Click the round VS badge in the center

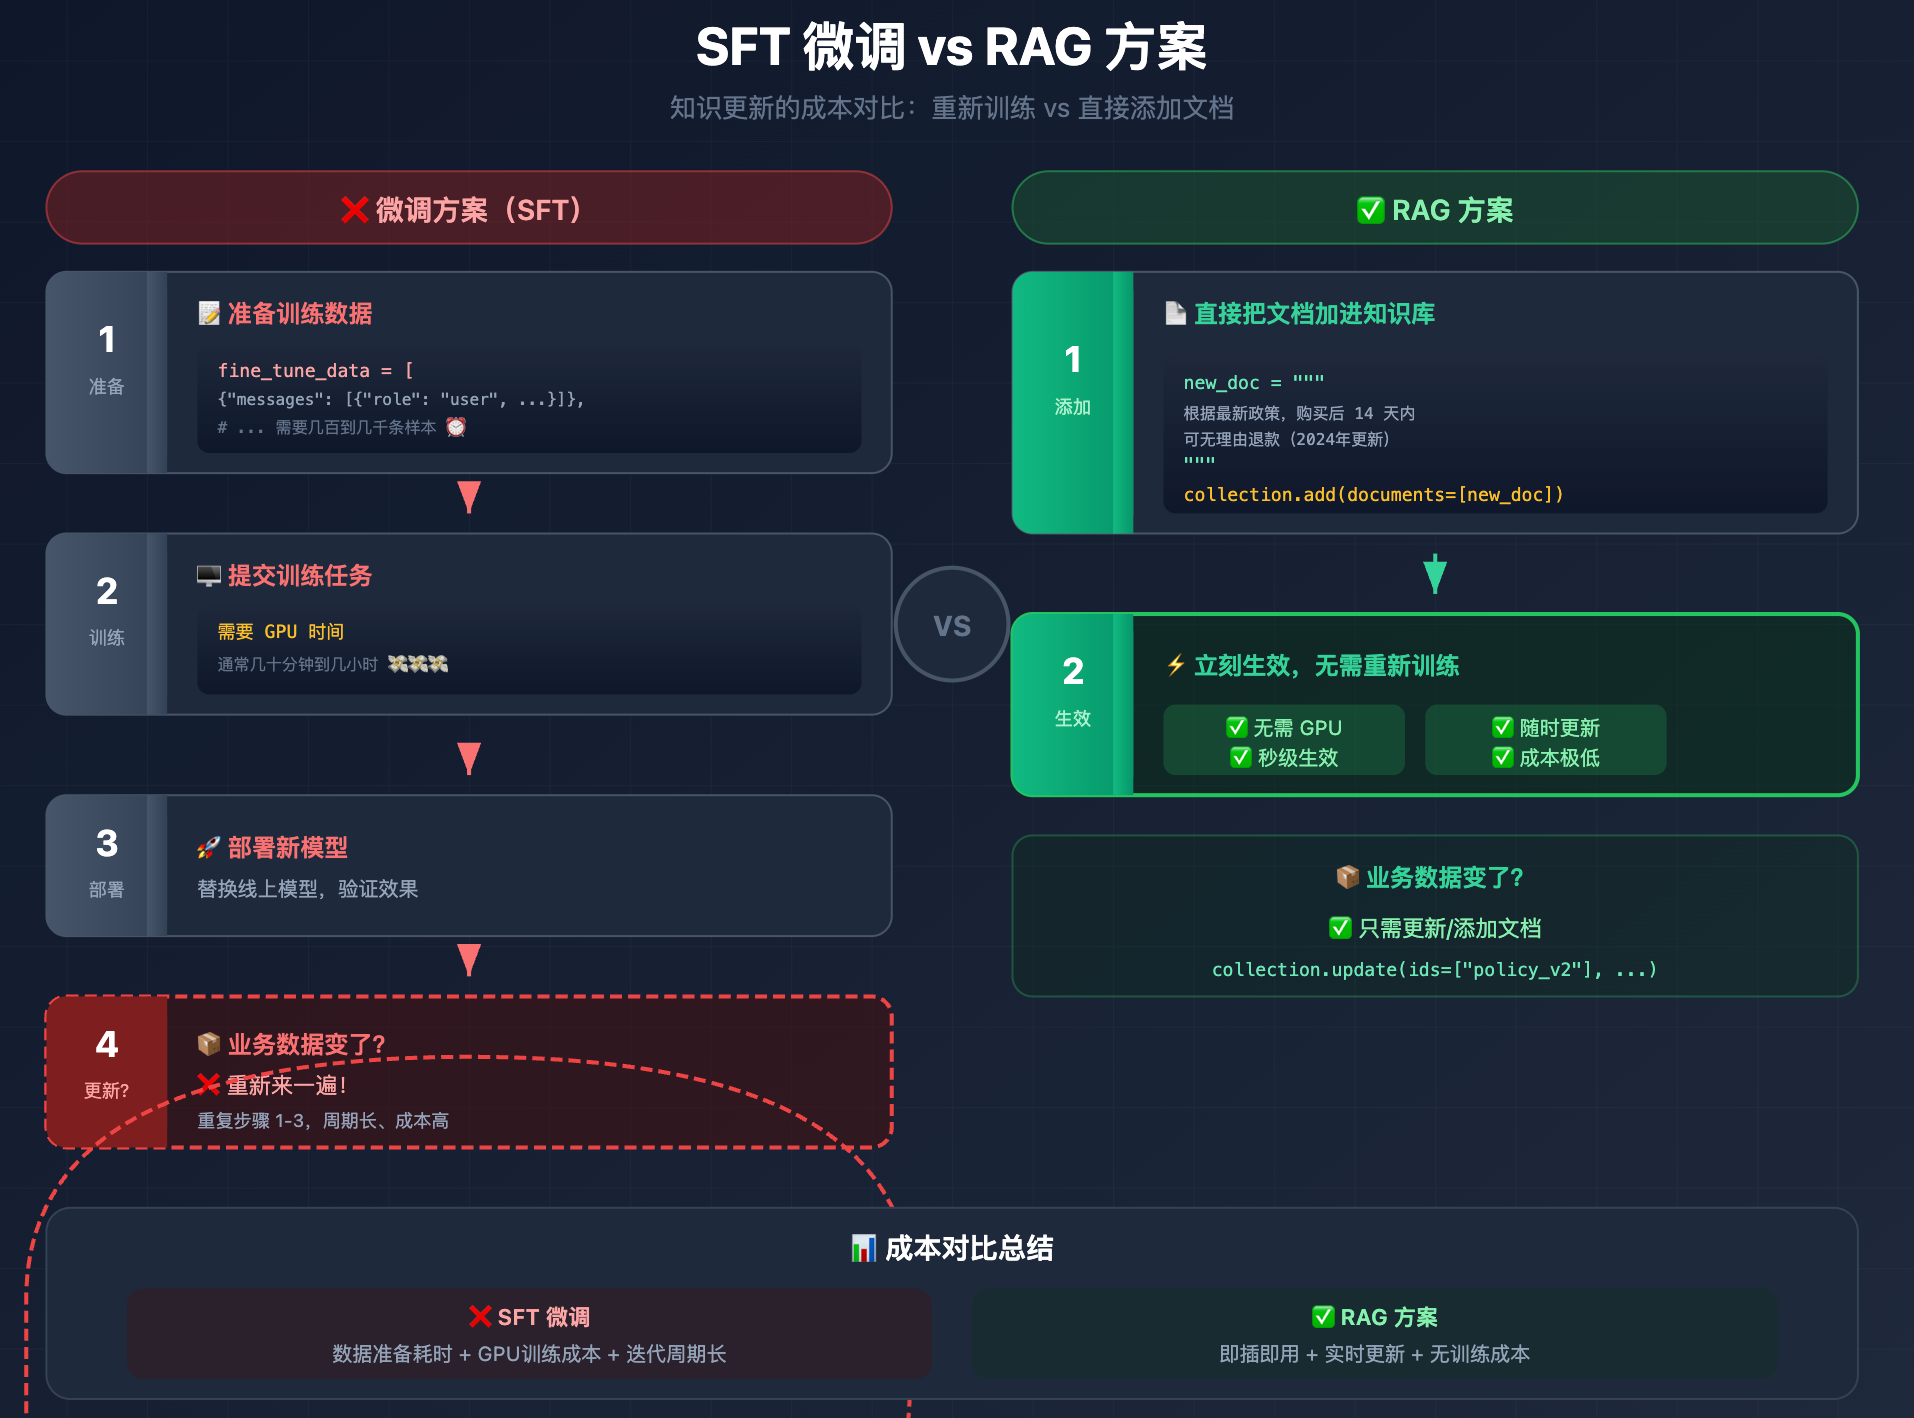[x=952, y=625]
